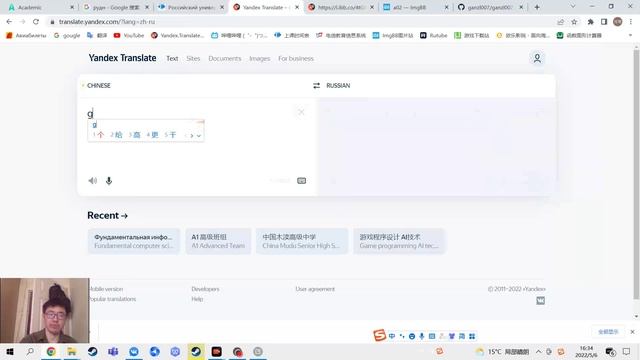Image resolution: width=640 pixels, height=360 pixels.
Task: Switch to the Google search tab
Action: (115, 7)
